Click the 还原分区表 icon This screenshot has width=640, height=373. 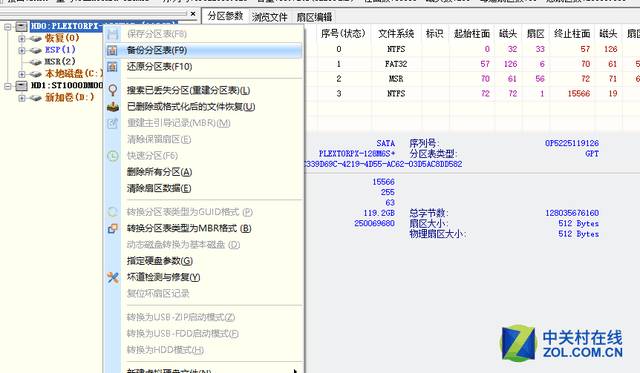pos(112,67)
